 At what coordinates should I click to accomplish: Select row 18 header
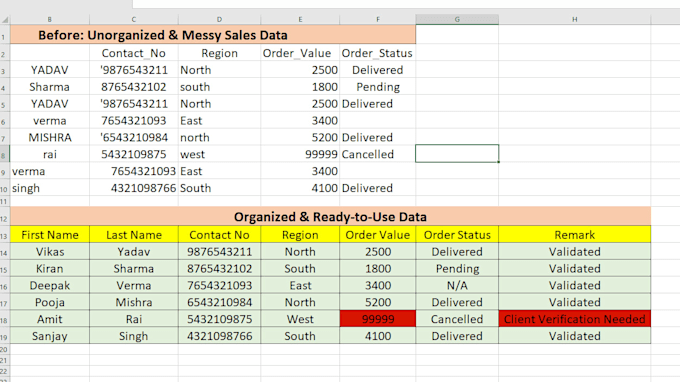[5, 320]
